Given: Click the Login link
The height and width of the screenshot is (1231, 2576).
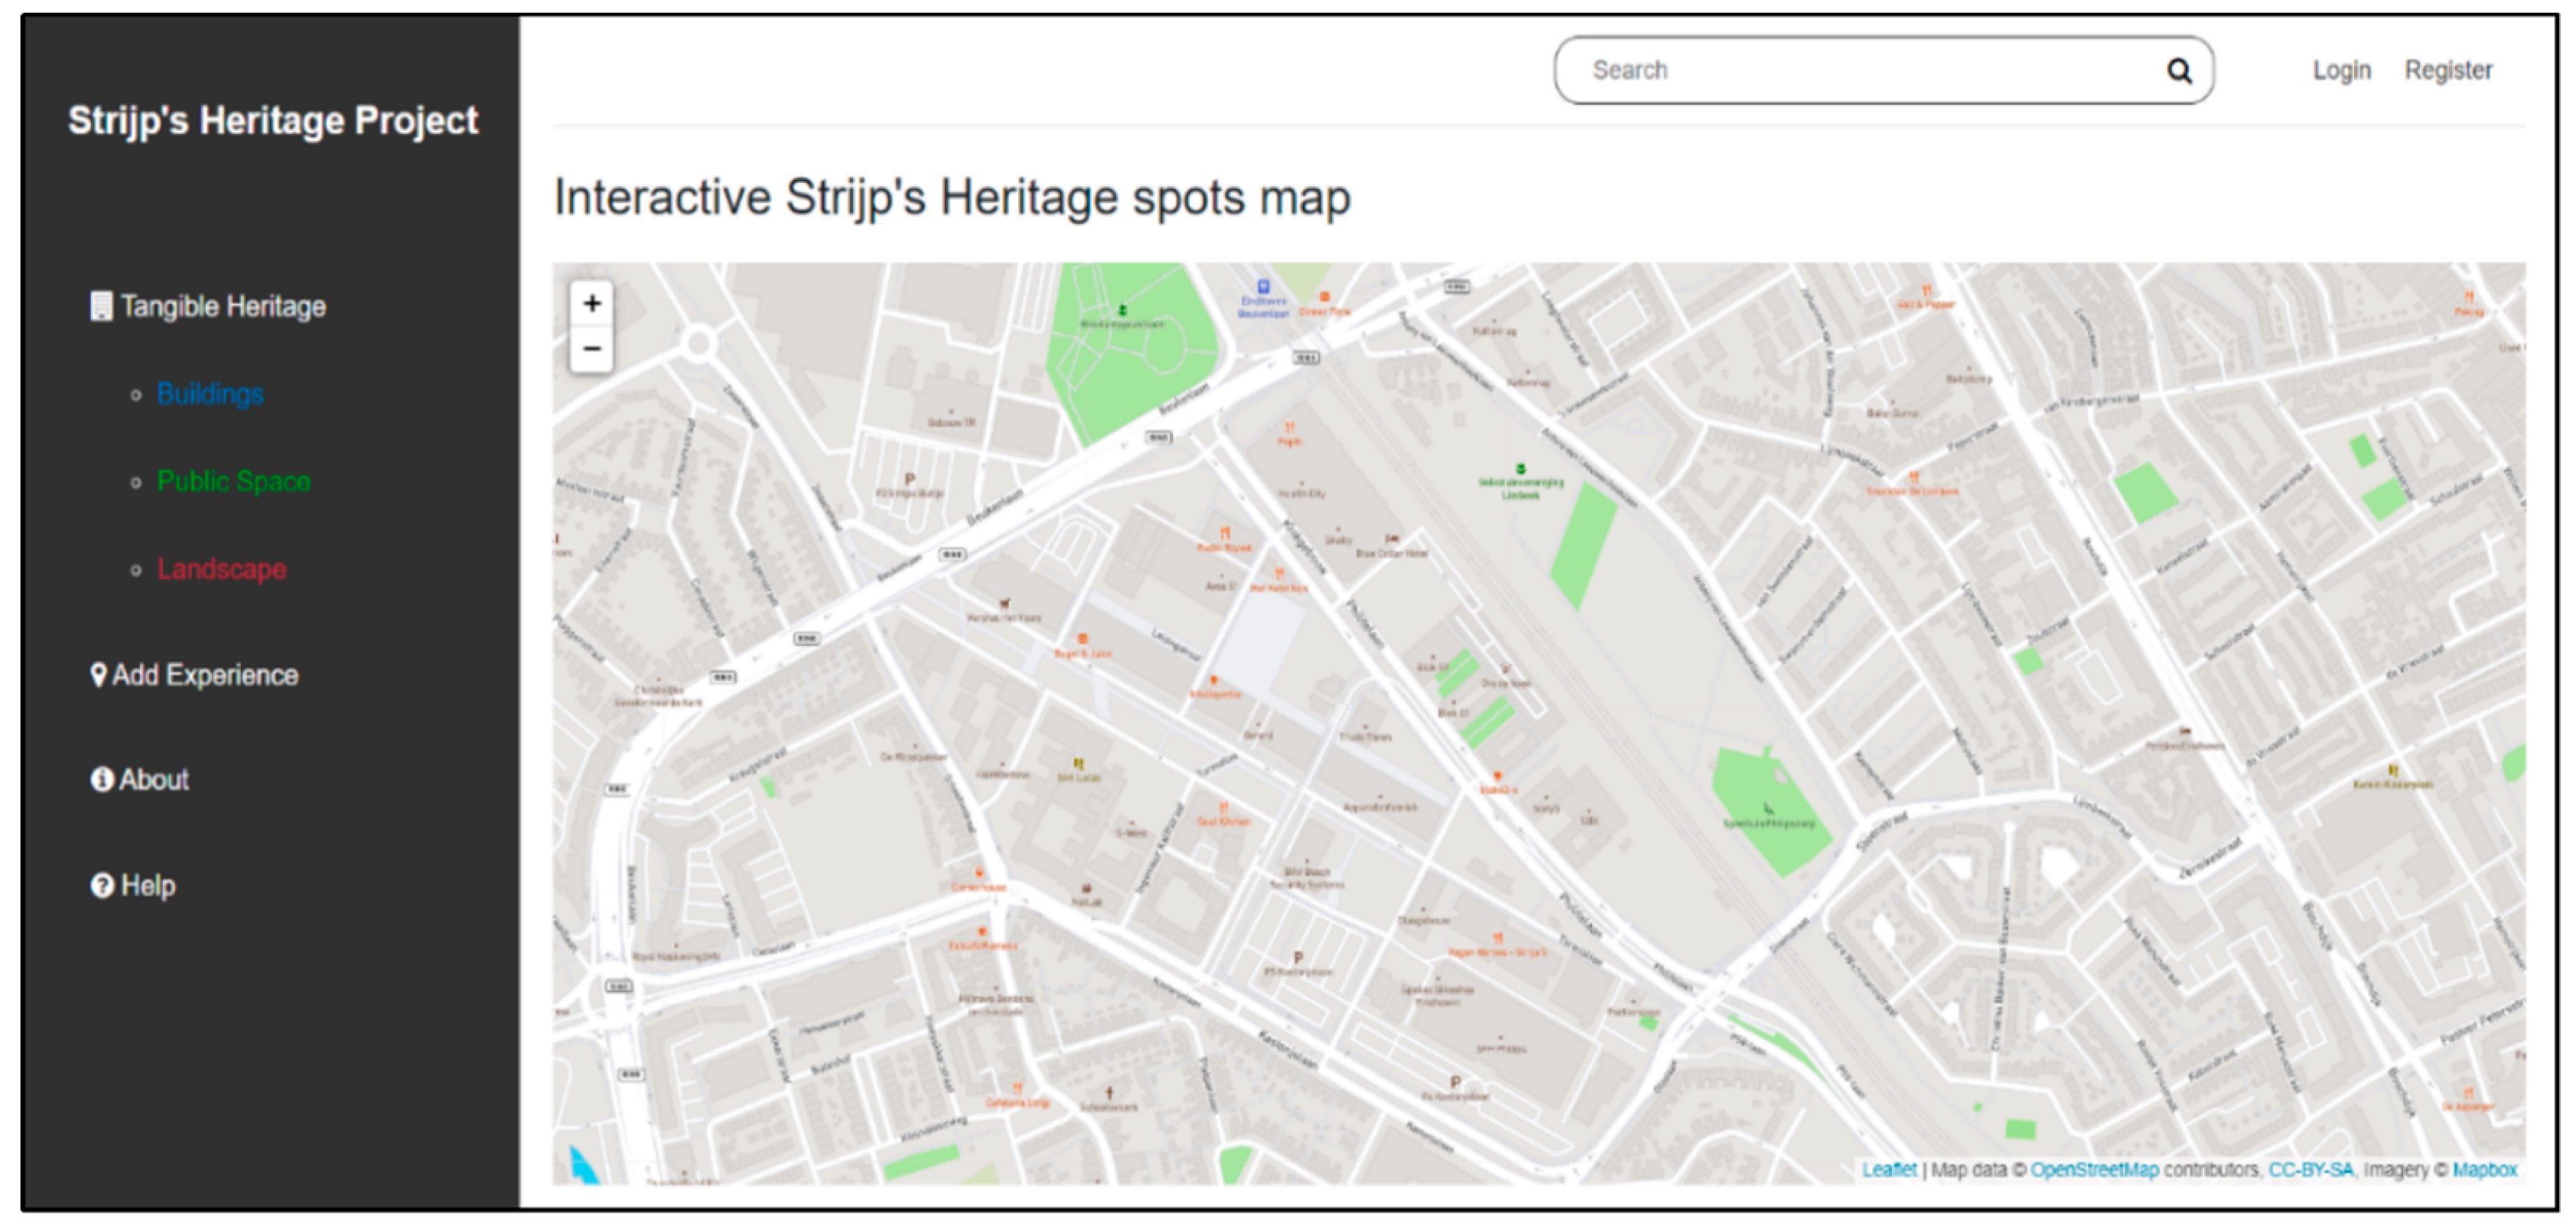Looking at the screenshot, I should coord(2341,70).
